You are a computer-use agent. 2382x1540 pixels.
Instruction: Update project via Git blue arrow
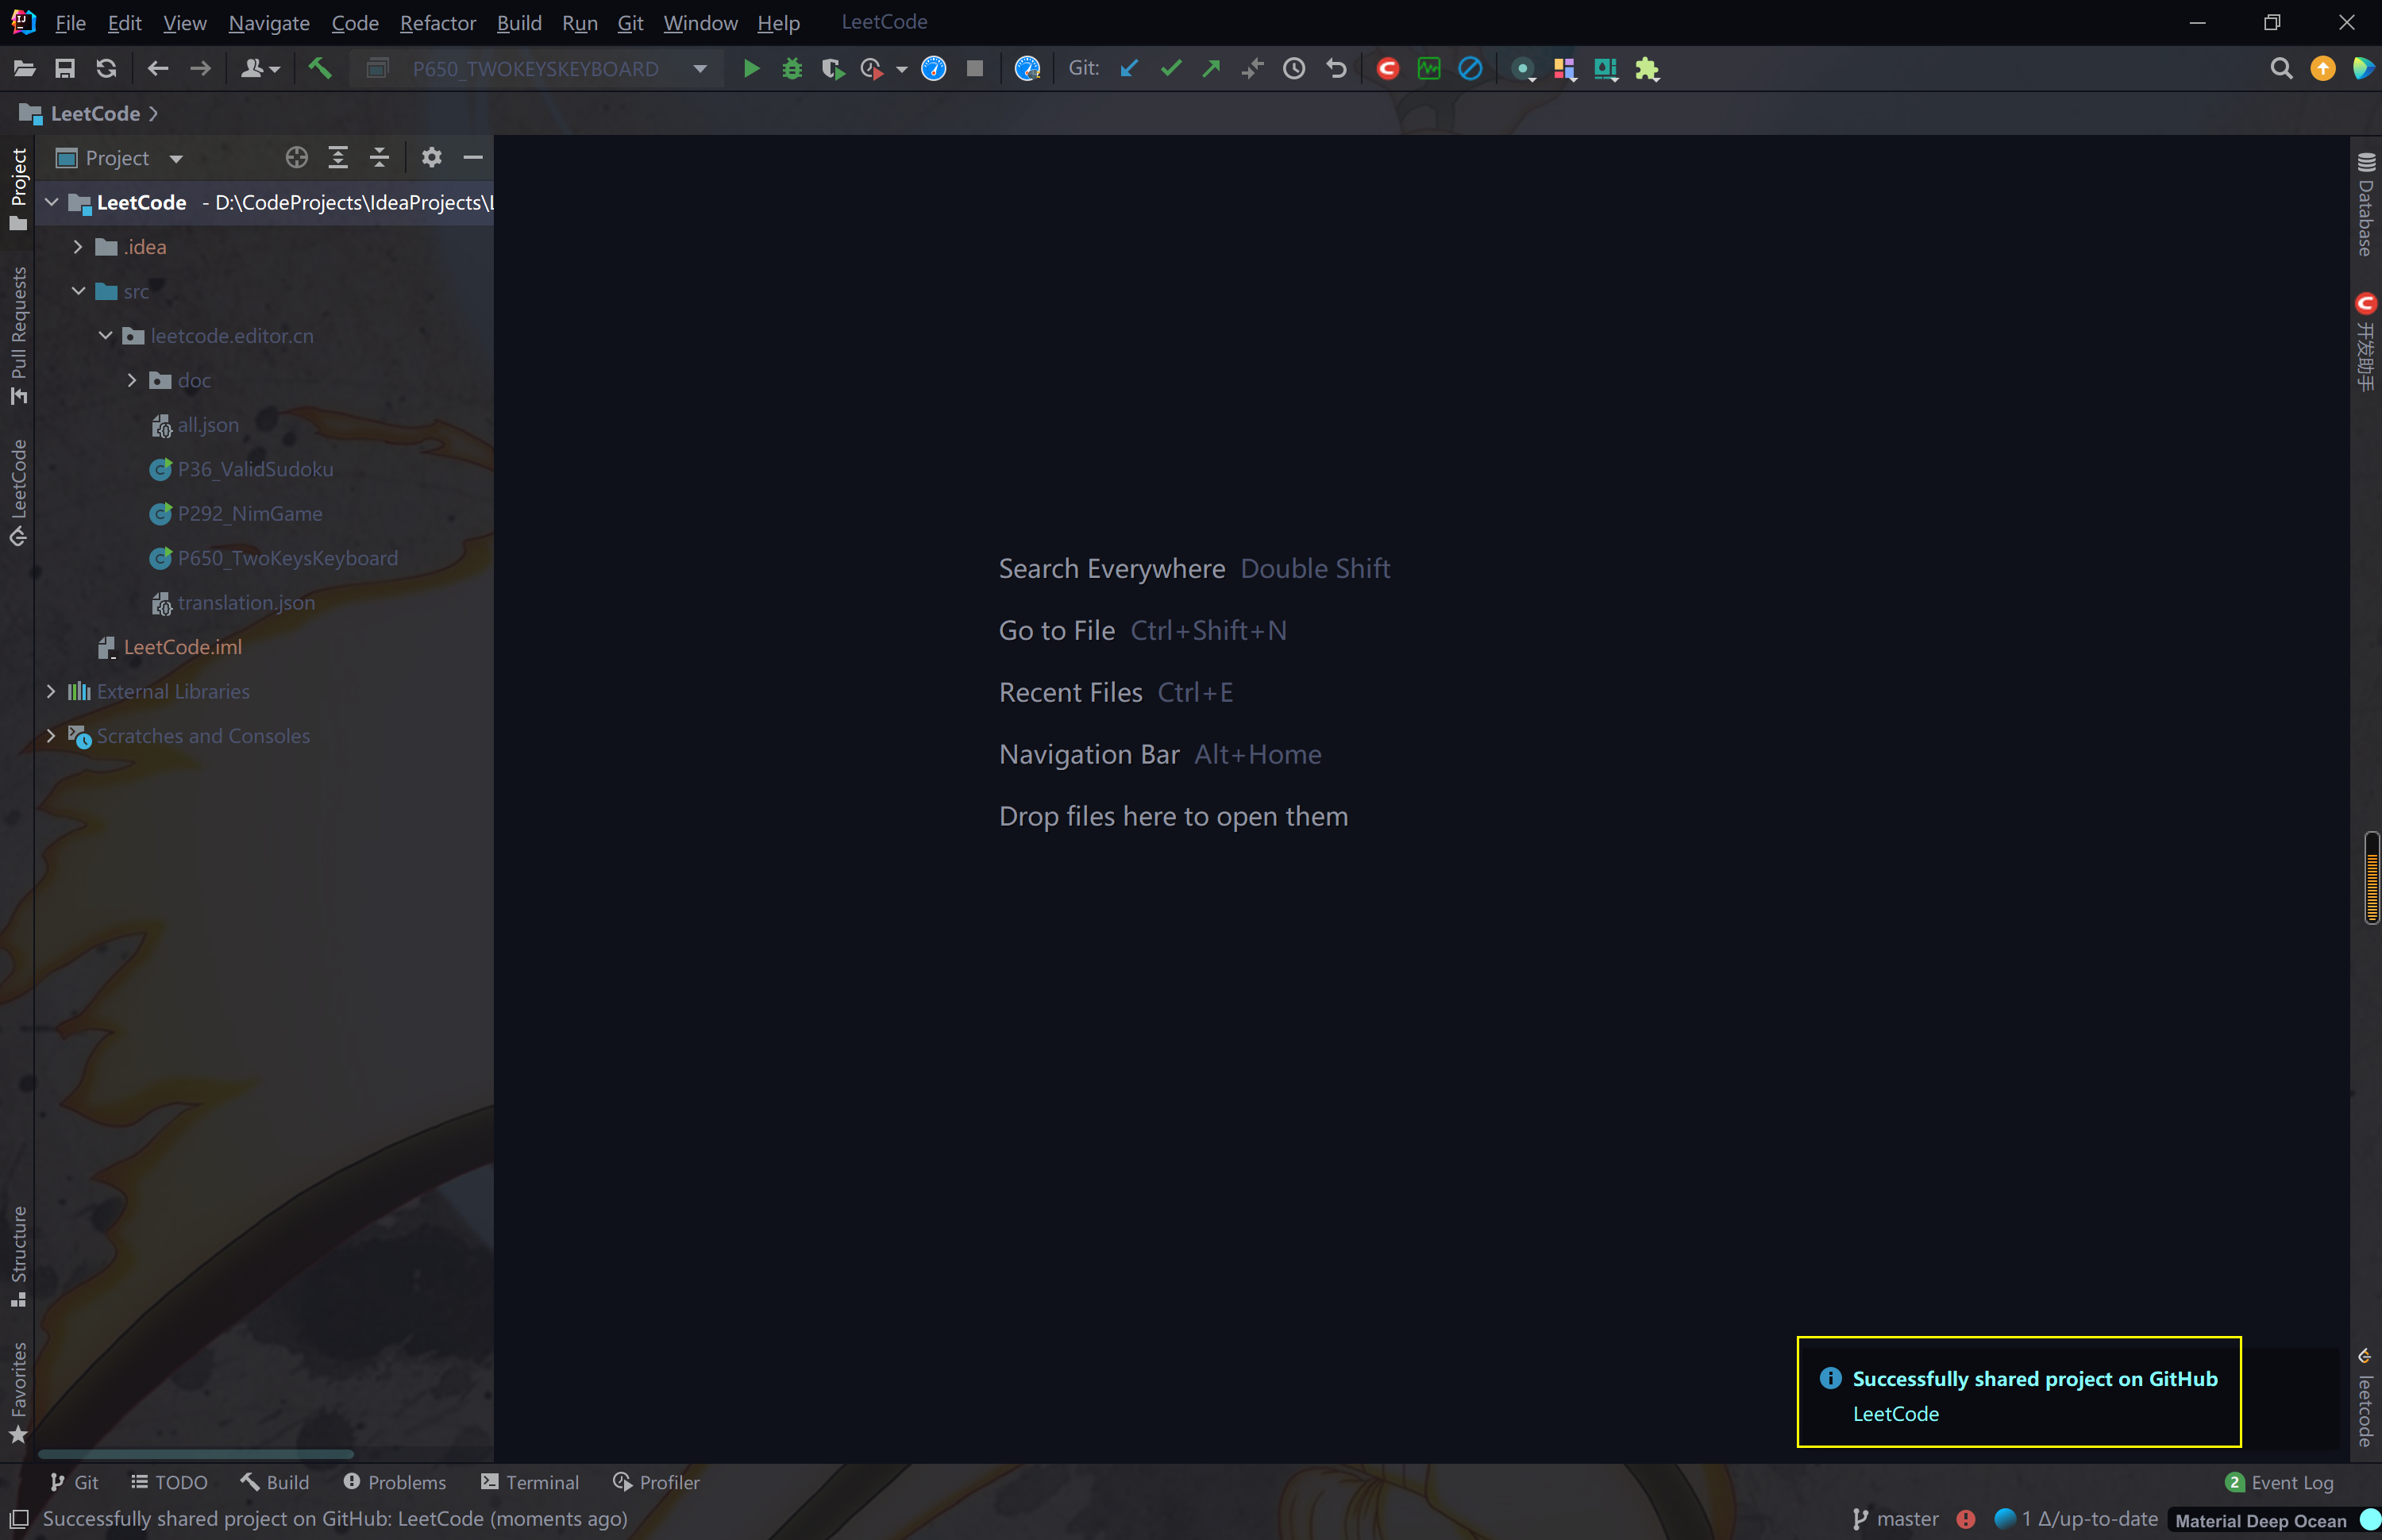[x=1129, y=69]
